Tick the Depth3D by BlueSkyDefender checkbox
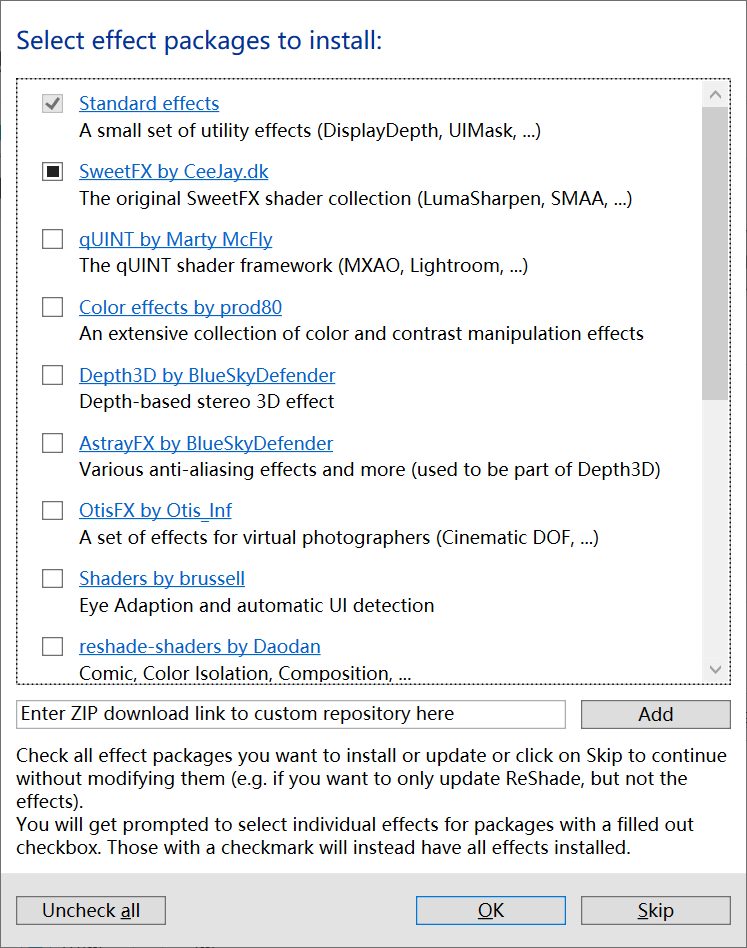The height and width of the screenshot is (948, 747). [x=52, y=376]
